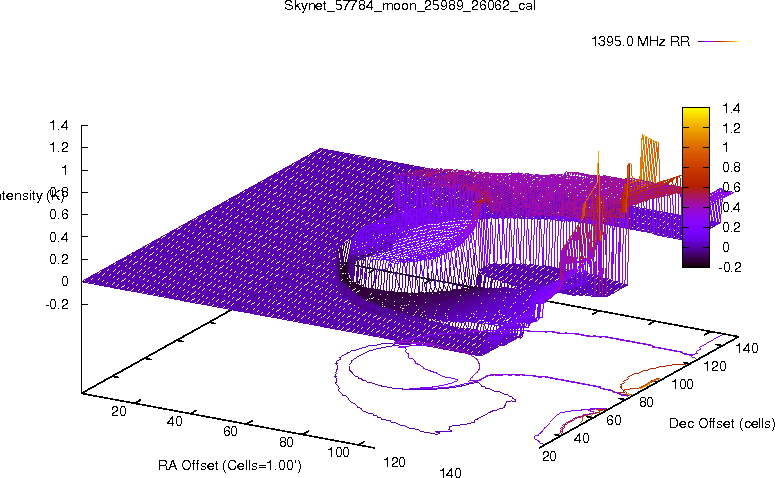Click color bar label 0.8

731,168
